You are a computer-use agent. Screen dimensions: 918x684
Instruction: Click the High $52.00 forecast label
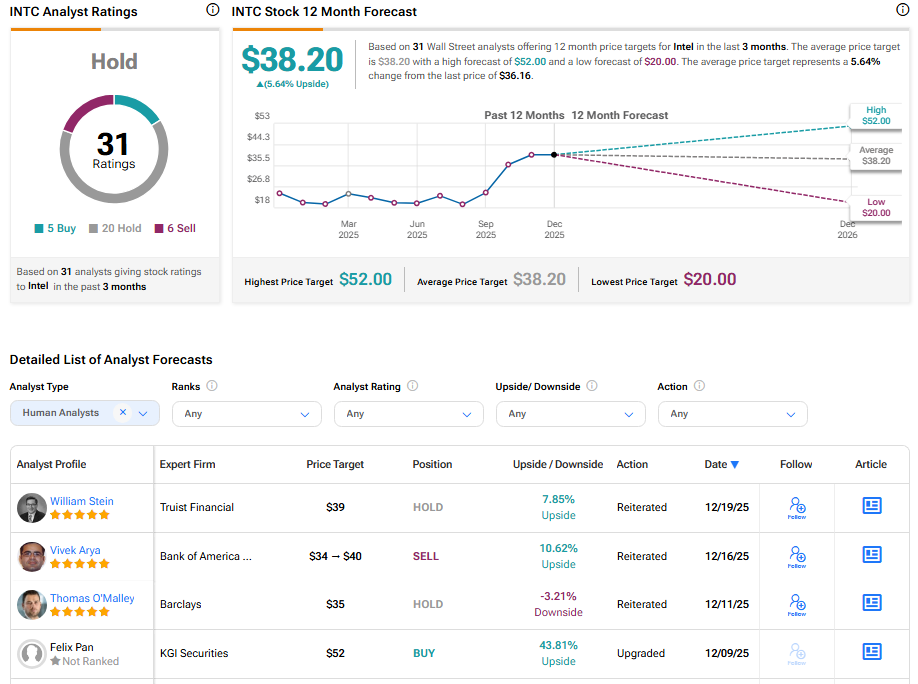click(875, 116)
